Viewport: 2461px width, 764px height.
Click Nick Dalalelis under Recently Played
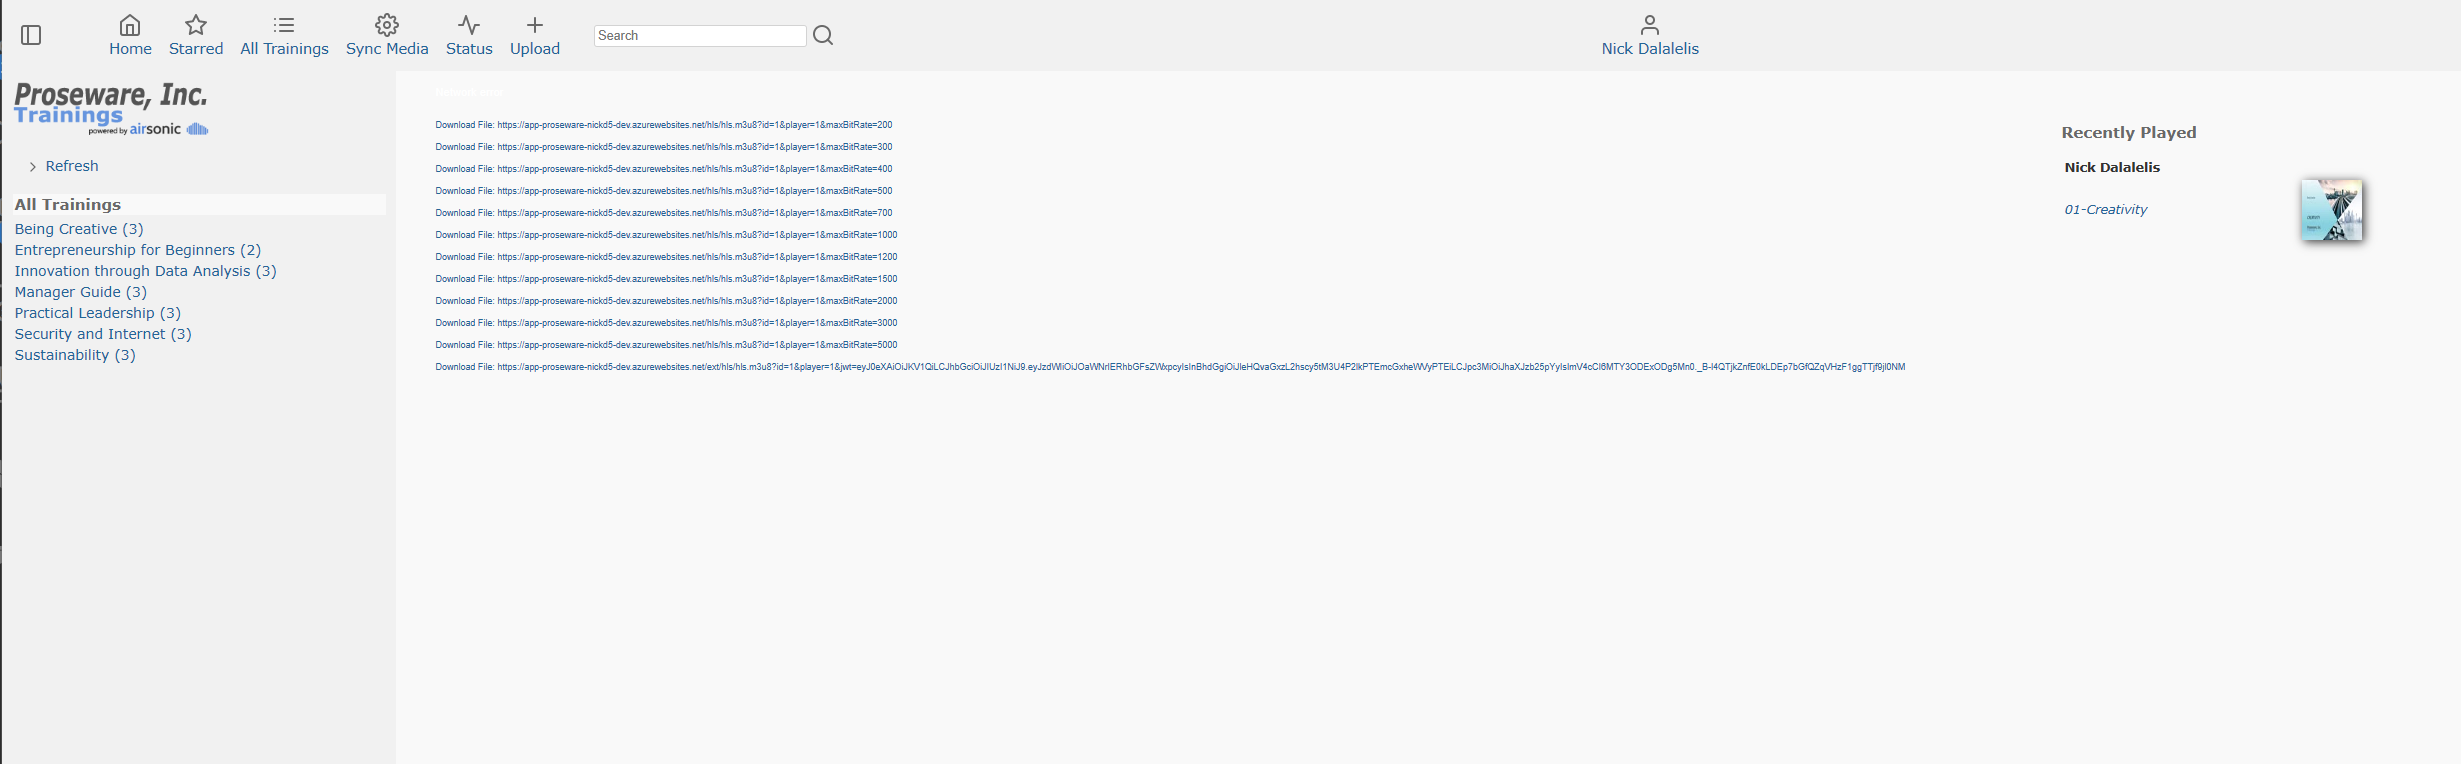click(2112, 168)
